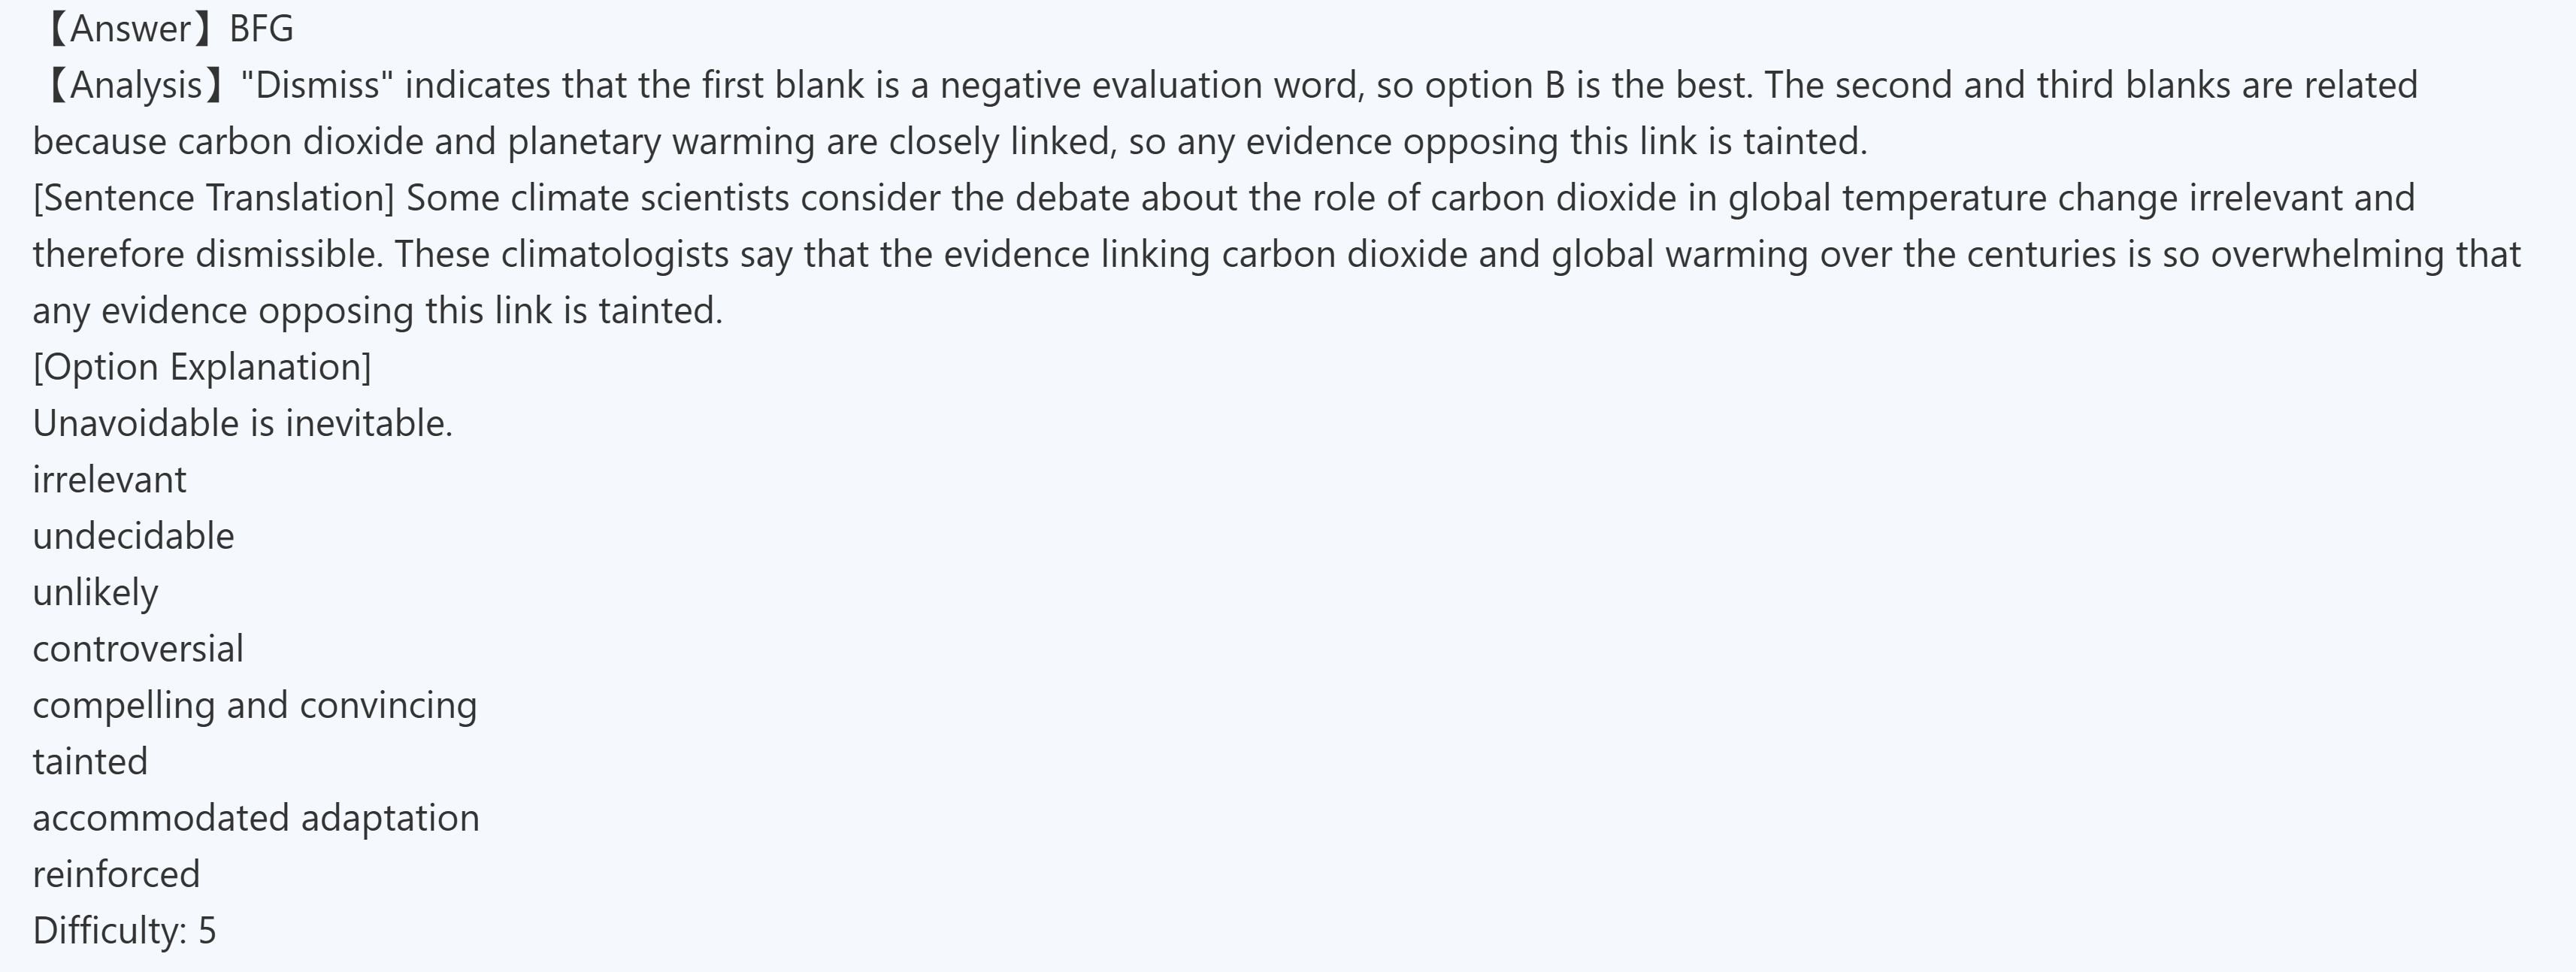
Task: Click the Sentence Translation label
Action: point(214,198)
